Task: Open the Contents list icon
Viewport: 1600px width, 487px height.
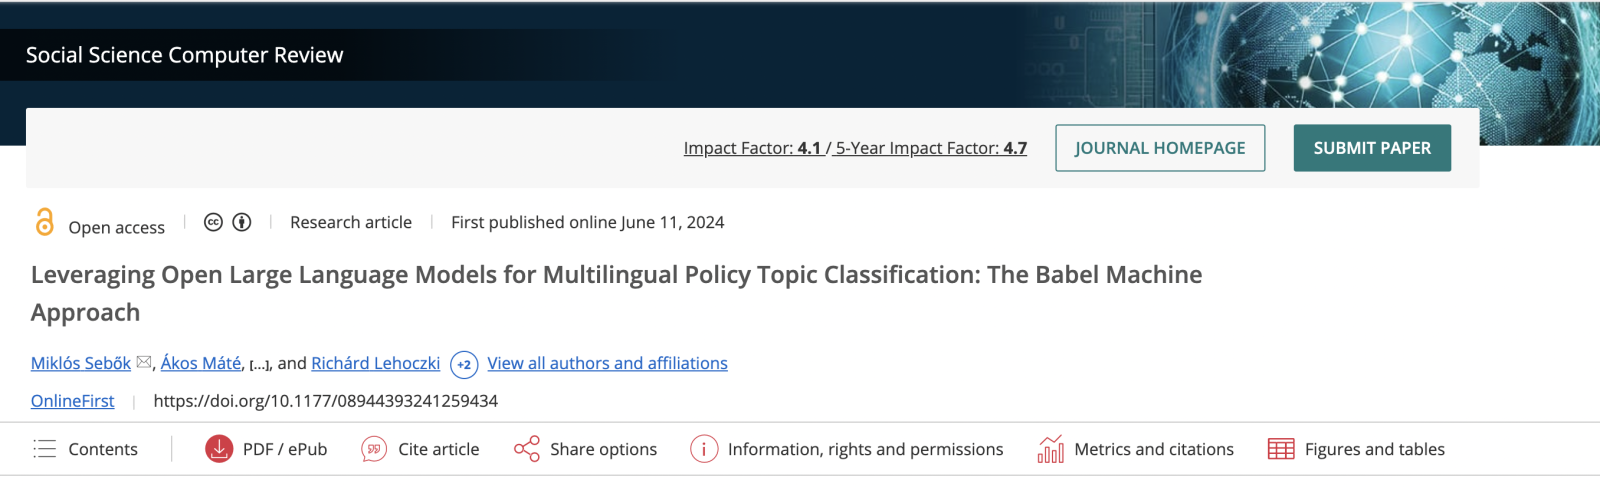Action: [45, 449]
